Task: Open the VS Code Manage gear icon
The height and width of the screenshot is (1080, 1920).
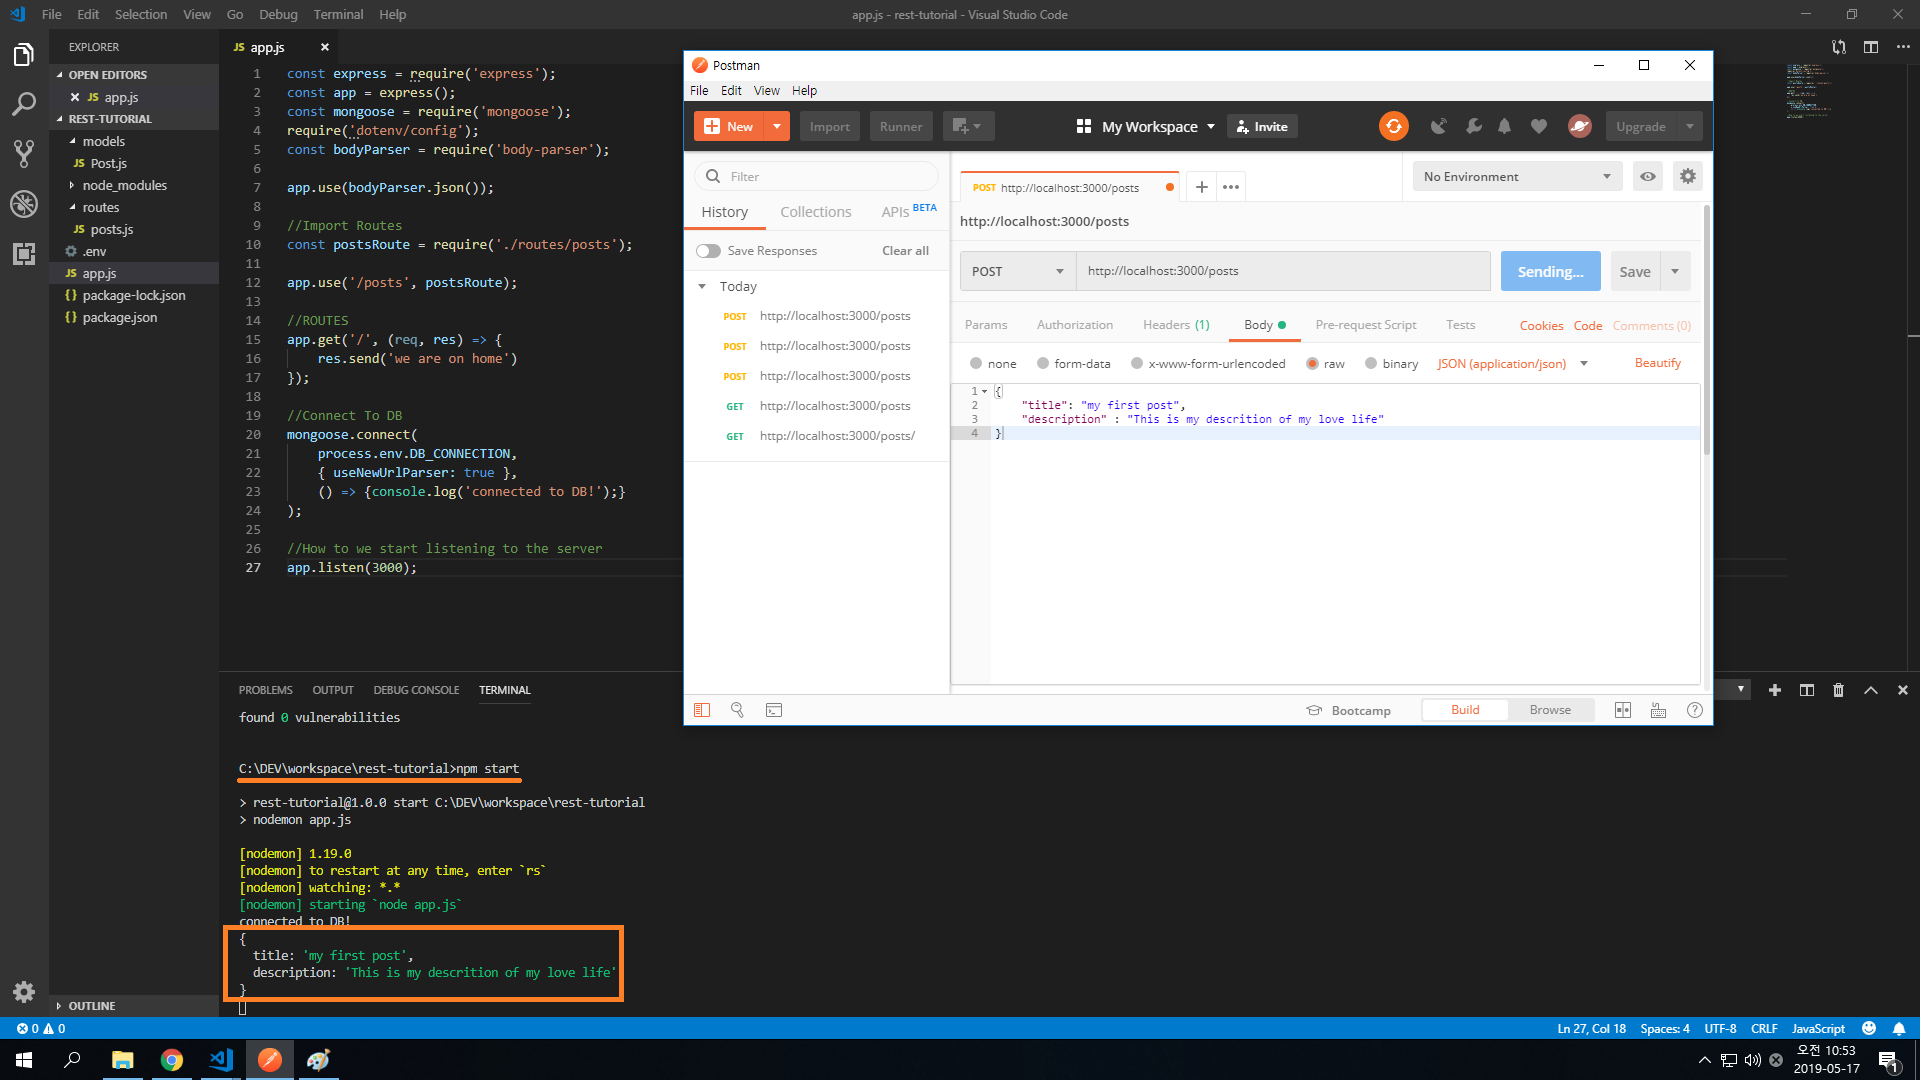Action: (x=24, y=992)
